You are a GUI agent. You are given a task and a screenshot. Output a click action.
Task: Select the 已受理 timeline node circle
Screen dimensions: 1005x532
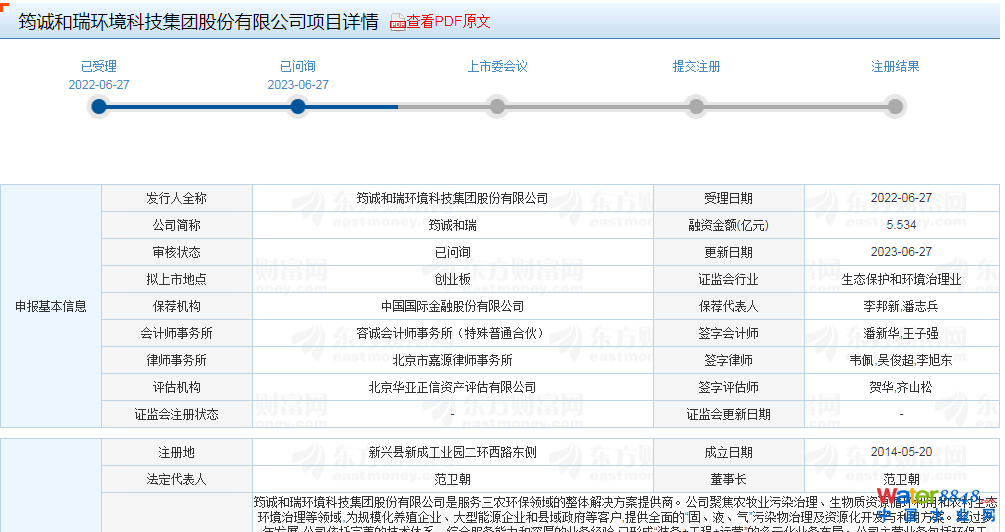click(99, 106)
